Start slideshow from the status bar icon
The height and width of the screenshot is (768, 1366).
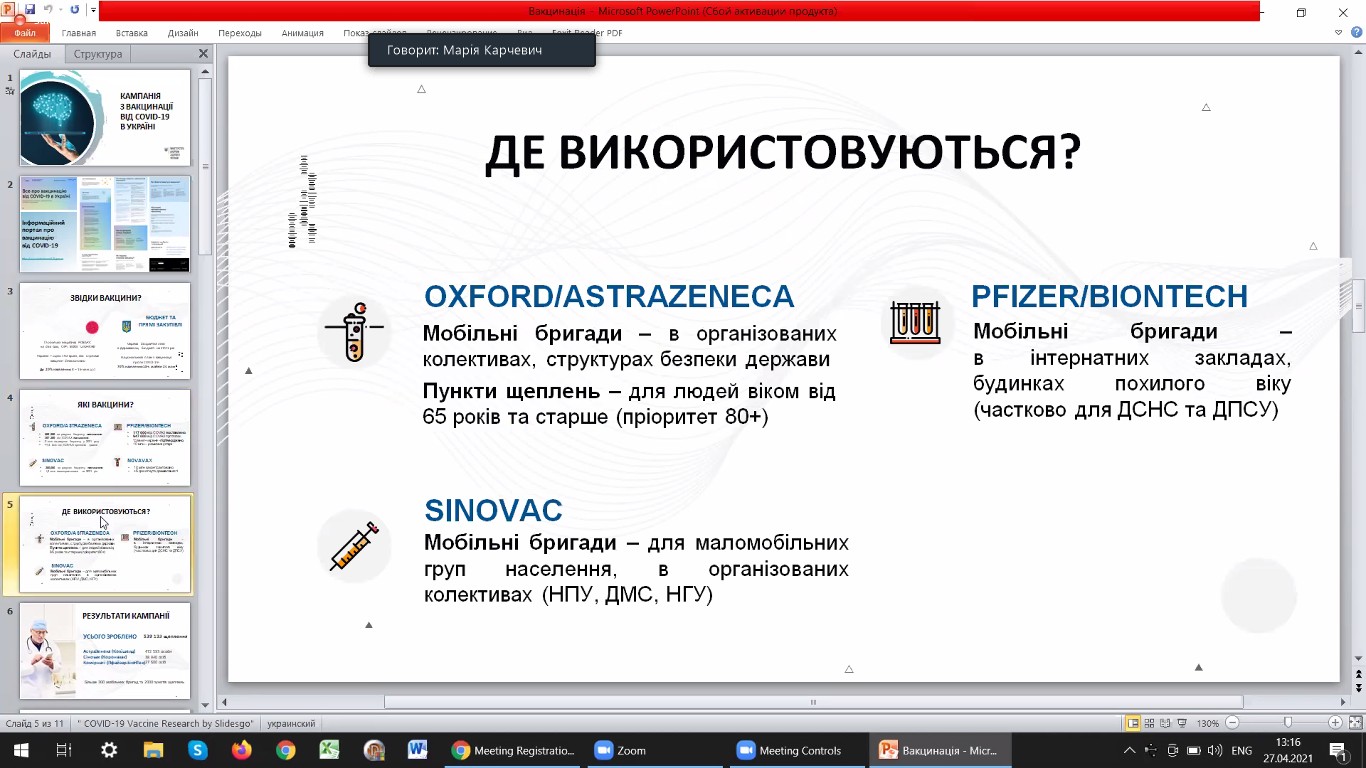[1183, 723]
